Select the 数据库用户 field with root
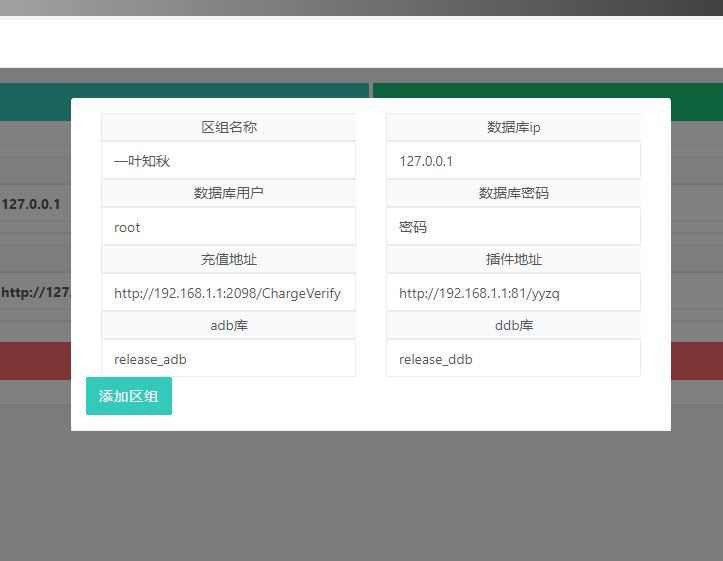 coord(229,226)
